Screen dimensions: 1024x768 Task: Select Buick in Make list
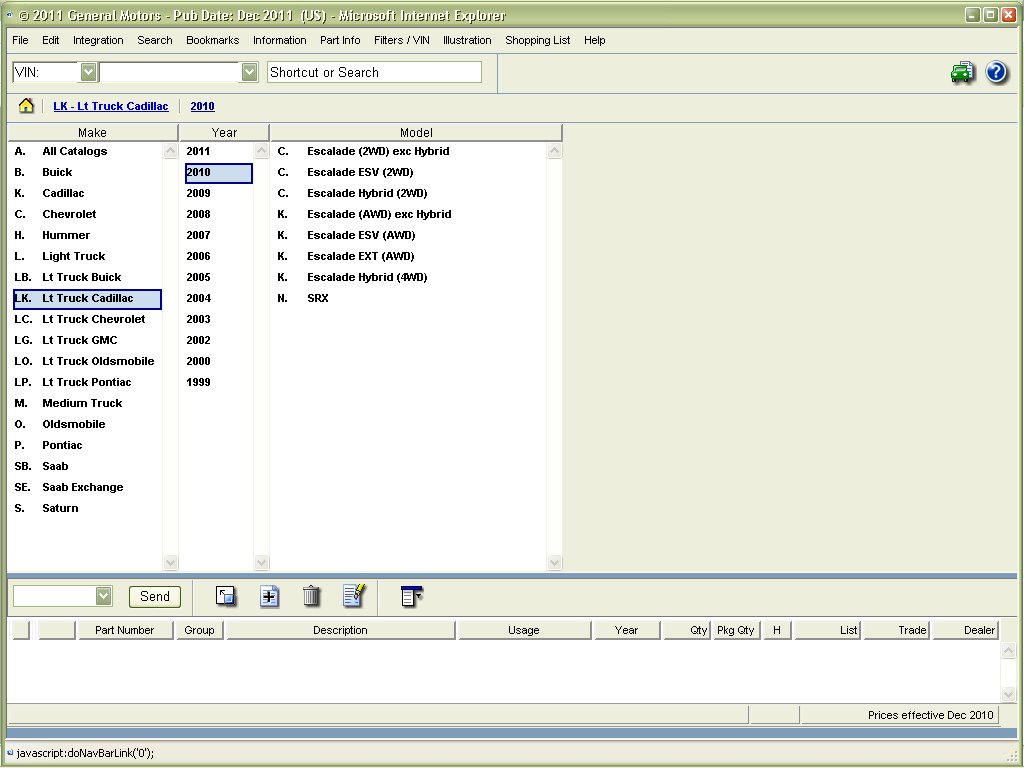click(x=87, y=172)
